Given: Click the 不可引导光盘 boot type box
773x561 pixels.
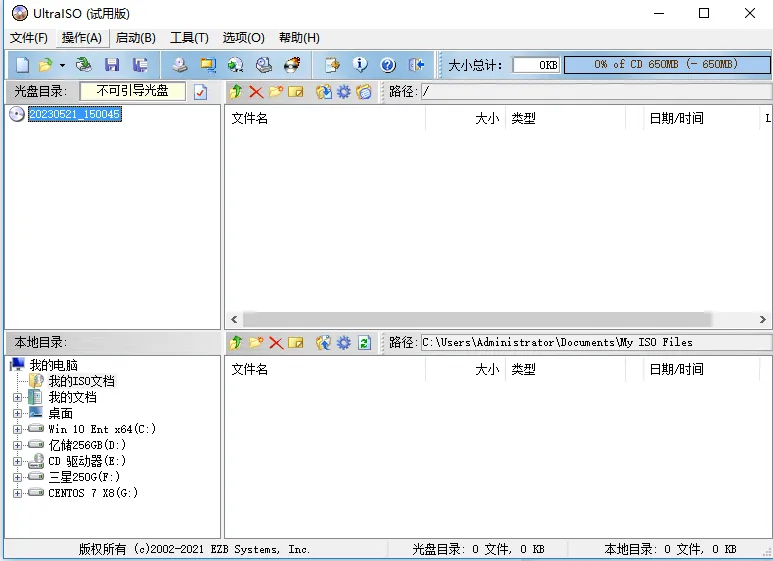Looking at the screenshot, I should 133,91.
